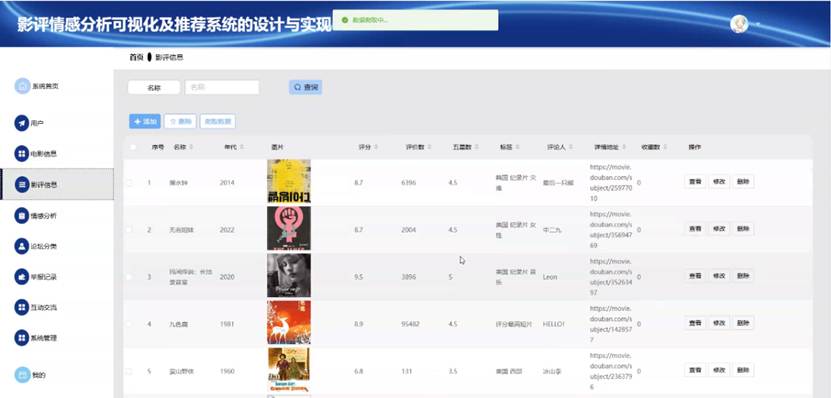Click the 名称 search input field
The image size is (831, 398).
click(x=222, y=87)
